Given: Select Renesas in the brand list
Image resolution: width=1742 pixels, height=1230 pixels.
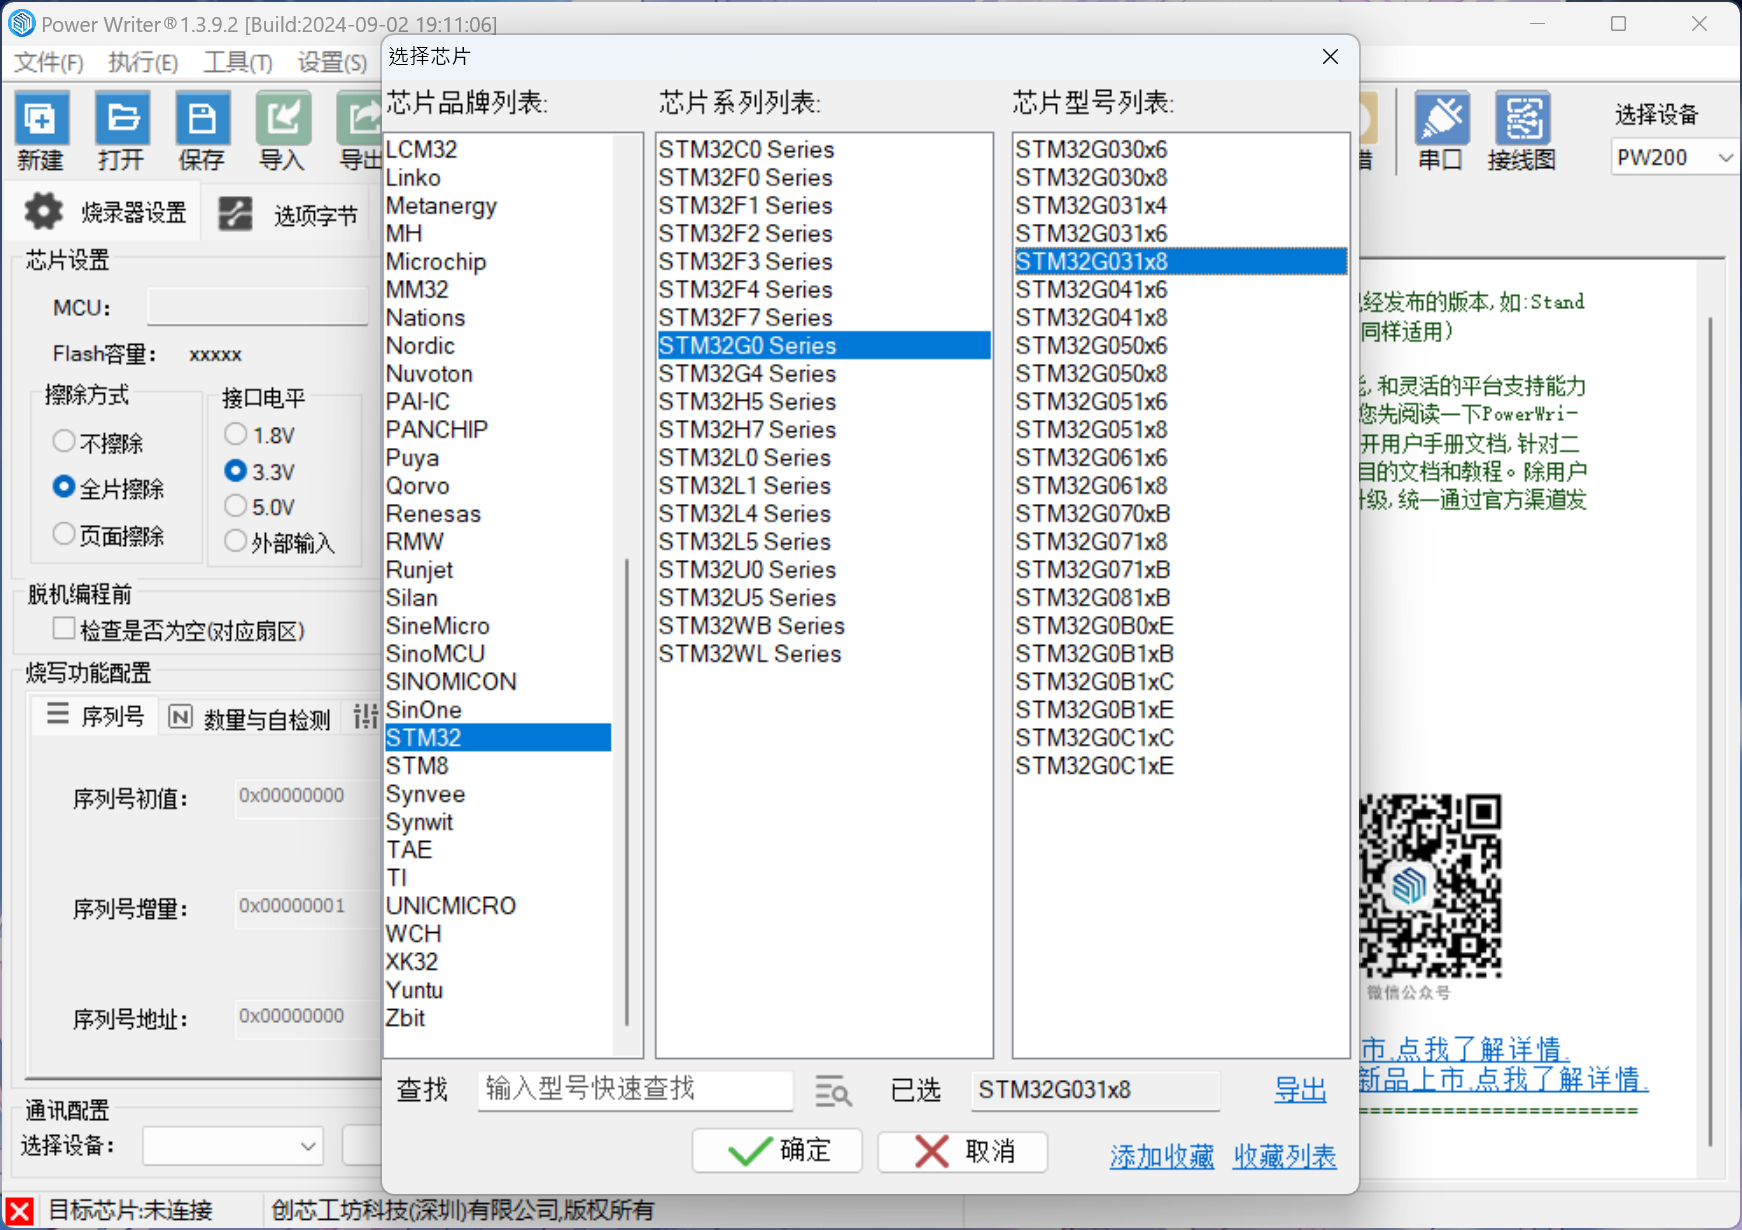Looking at the screenshot, I should (498, 514).
